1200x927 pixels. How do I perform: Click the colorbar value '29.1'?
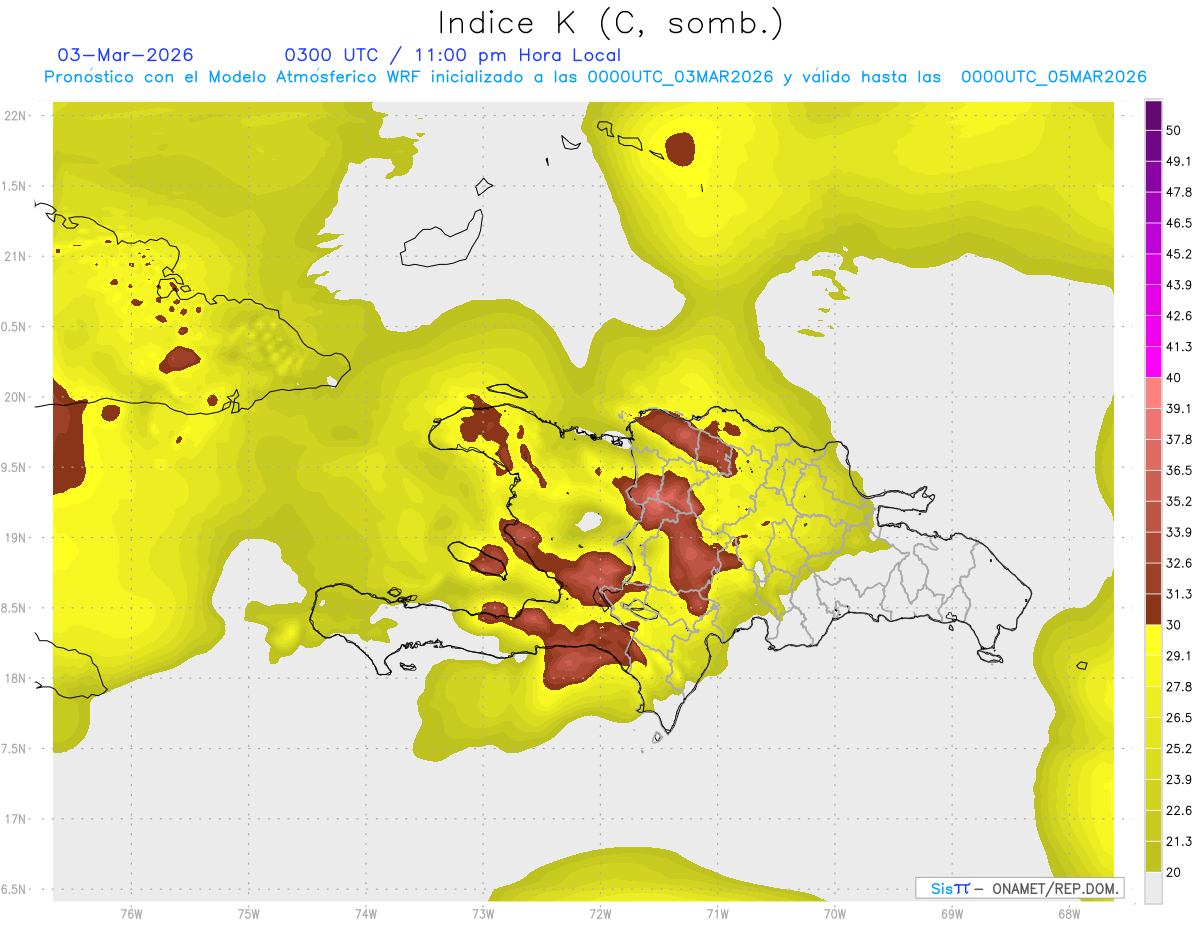(1179, 656)
